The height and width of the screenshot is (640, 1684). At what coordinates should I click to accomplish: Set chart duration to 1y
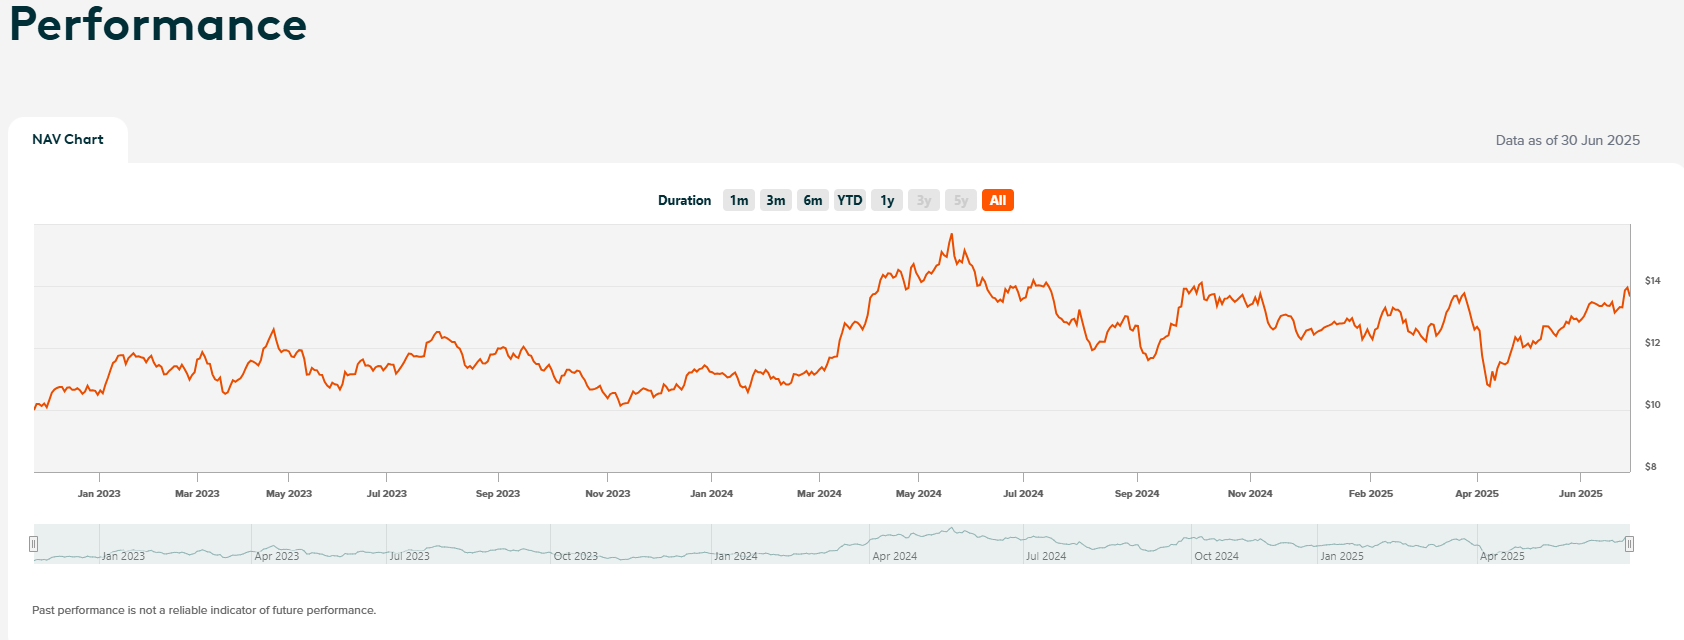(887, 200)
